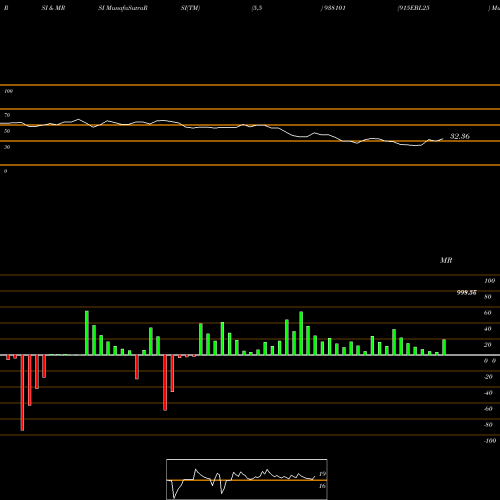Click the MR axis label -100
Screen dimensions: 500x500
pos(489,441)
